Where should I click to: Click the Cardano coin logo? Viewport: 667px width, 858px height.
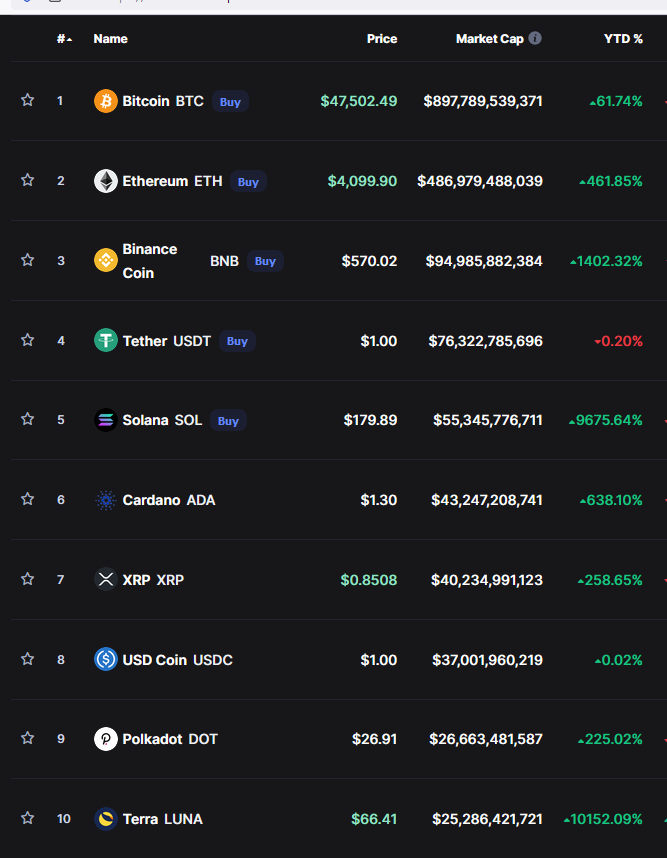coord(106,500)
